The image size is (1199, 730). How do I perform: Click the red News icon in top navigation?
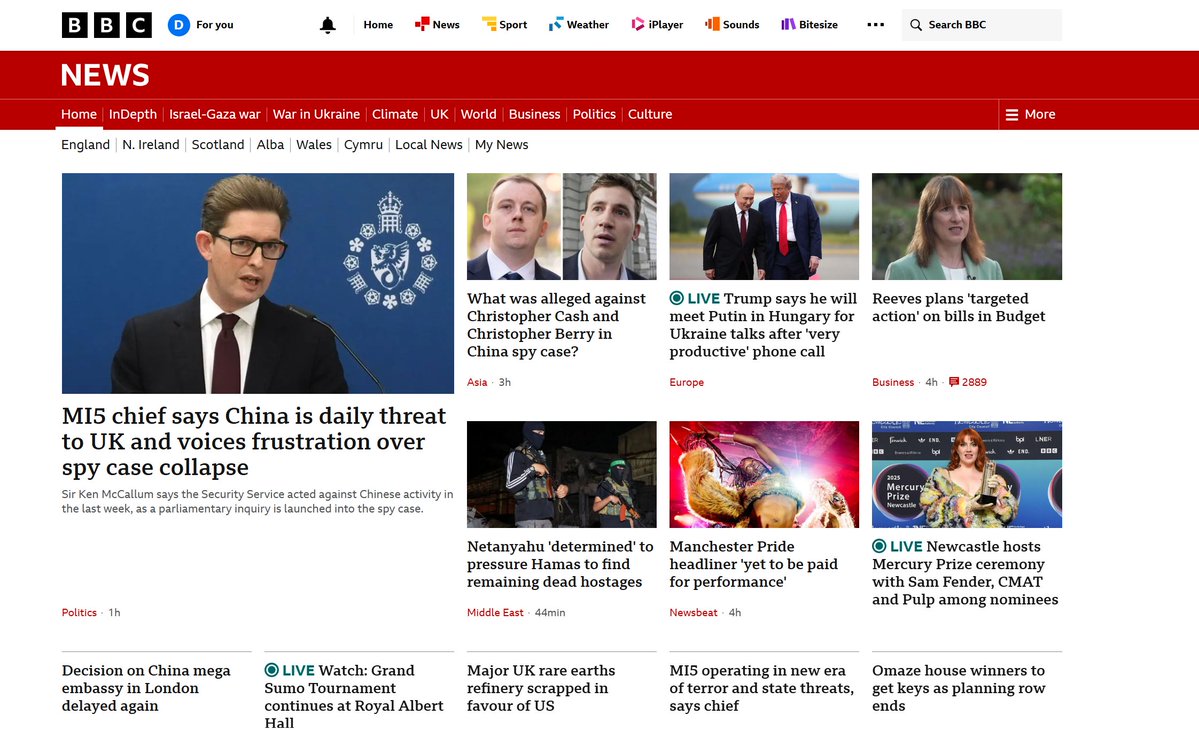click(421, 24)
